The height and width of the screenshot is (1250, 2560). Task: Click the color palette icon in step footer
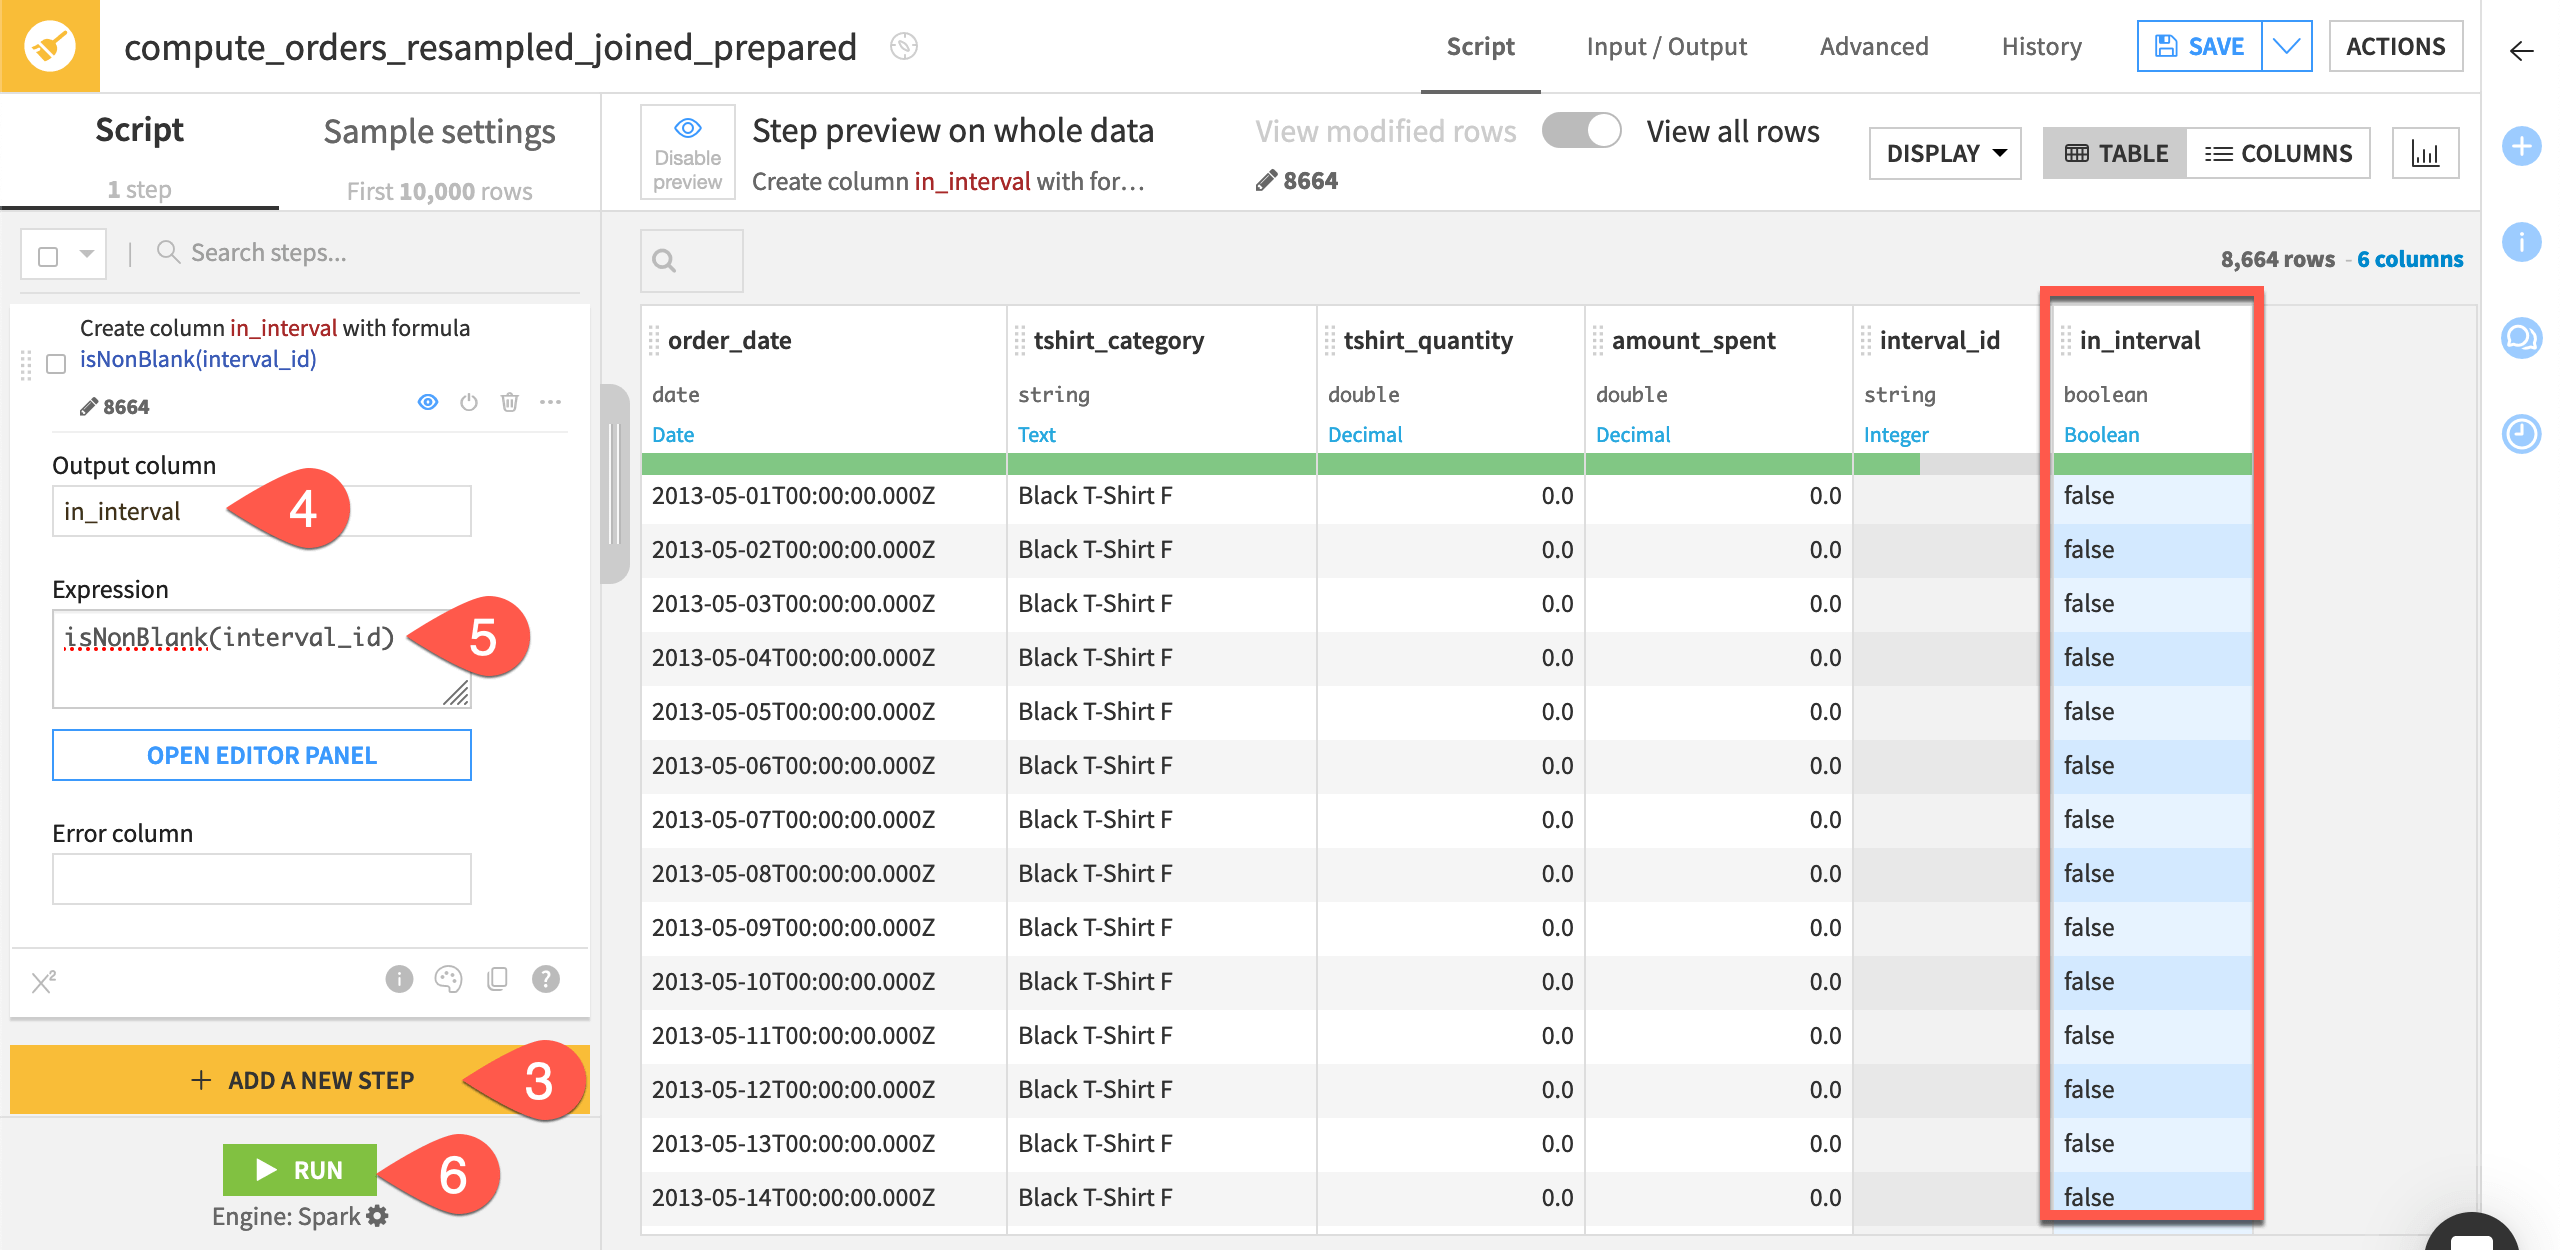tap(448, 979)
